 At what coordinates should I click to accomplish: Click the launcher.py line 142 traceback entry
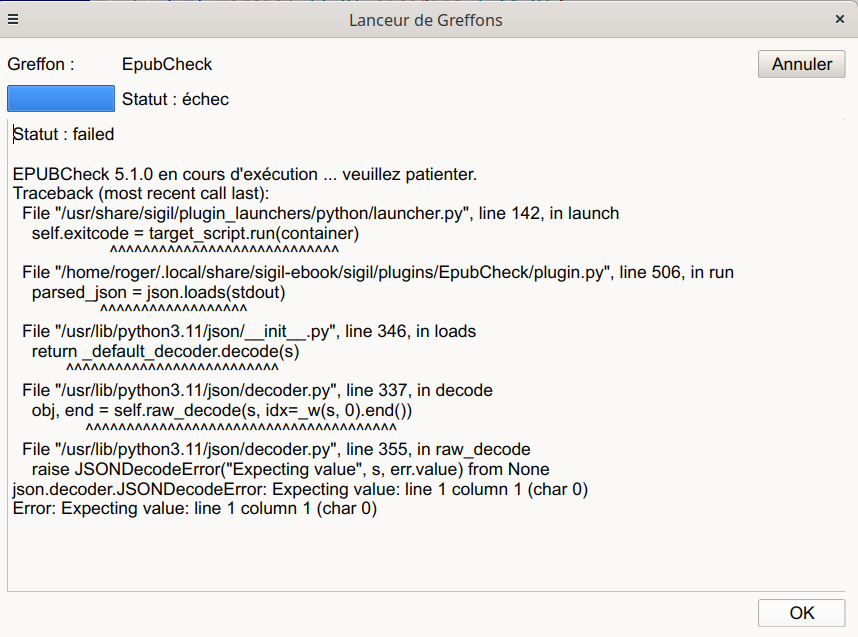click(320, 213)
